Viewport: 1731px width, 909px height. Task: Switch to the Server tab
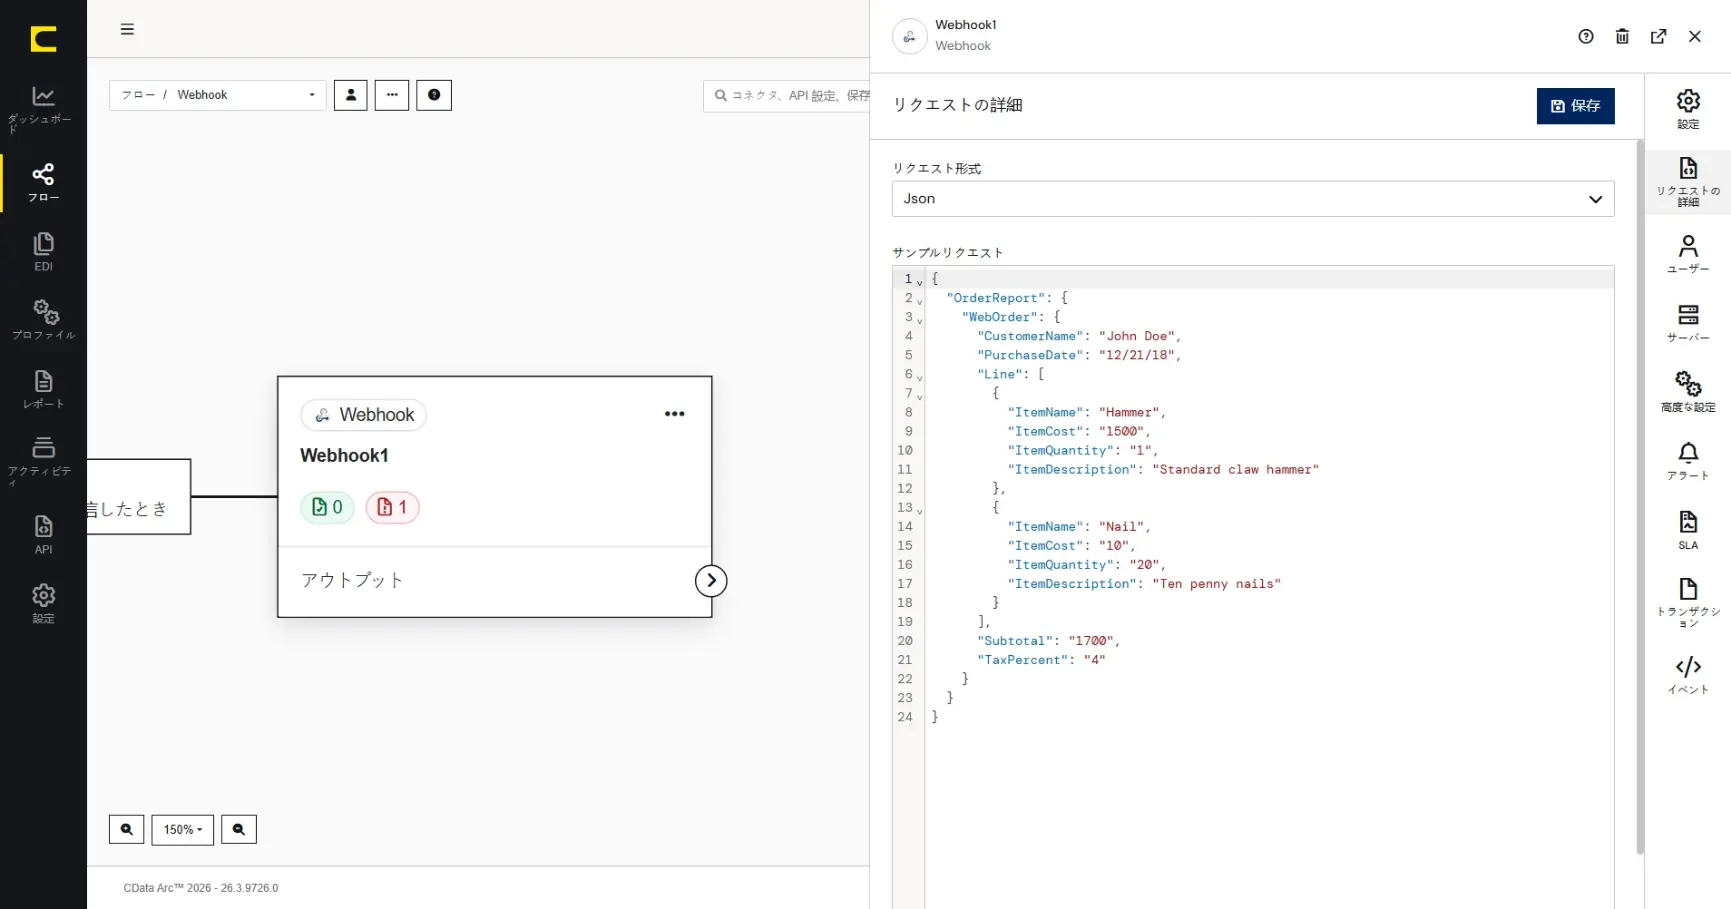[x=1688, y=323]
